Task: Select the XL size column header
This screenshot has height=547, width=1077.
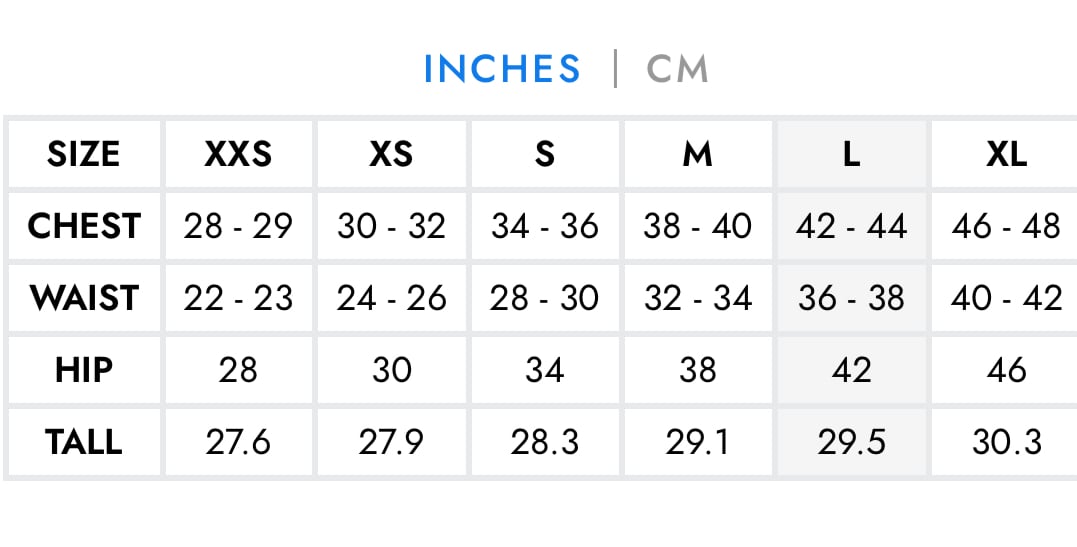Action: [x=1005, y=154]
